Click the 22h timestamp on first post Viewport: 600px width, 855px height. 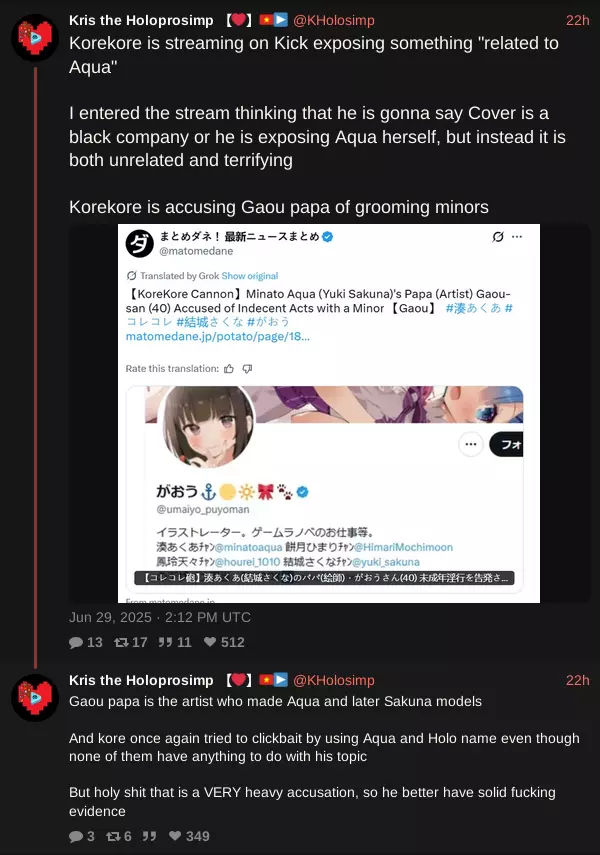click(578, 20)
